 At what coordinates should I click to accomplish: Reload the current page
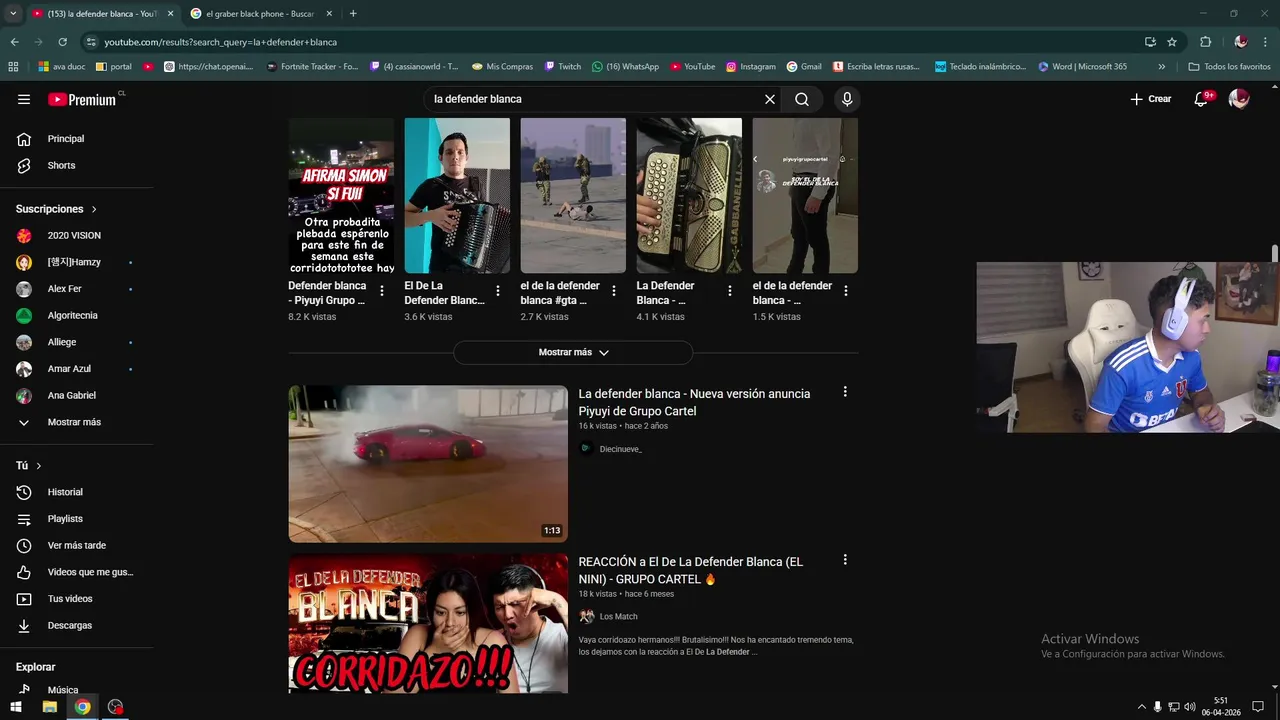click(62, 42)
